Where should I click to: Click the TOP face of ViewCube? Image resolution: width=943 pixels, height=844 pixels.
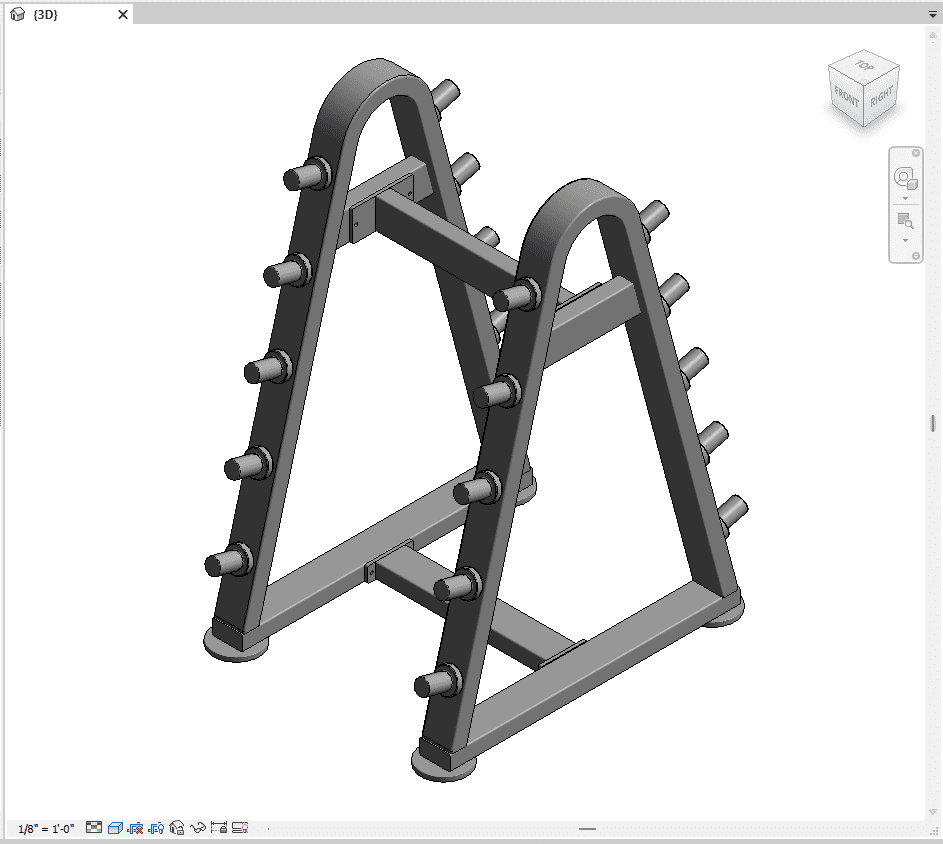tap(862, 66)
